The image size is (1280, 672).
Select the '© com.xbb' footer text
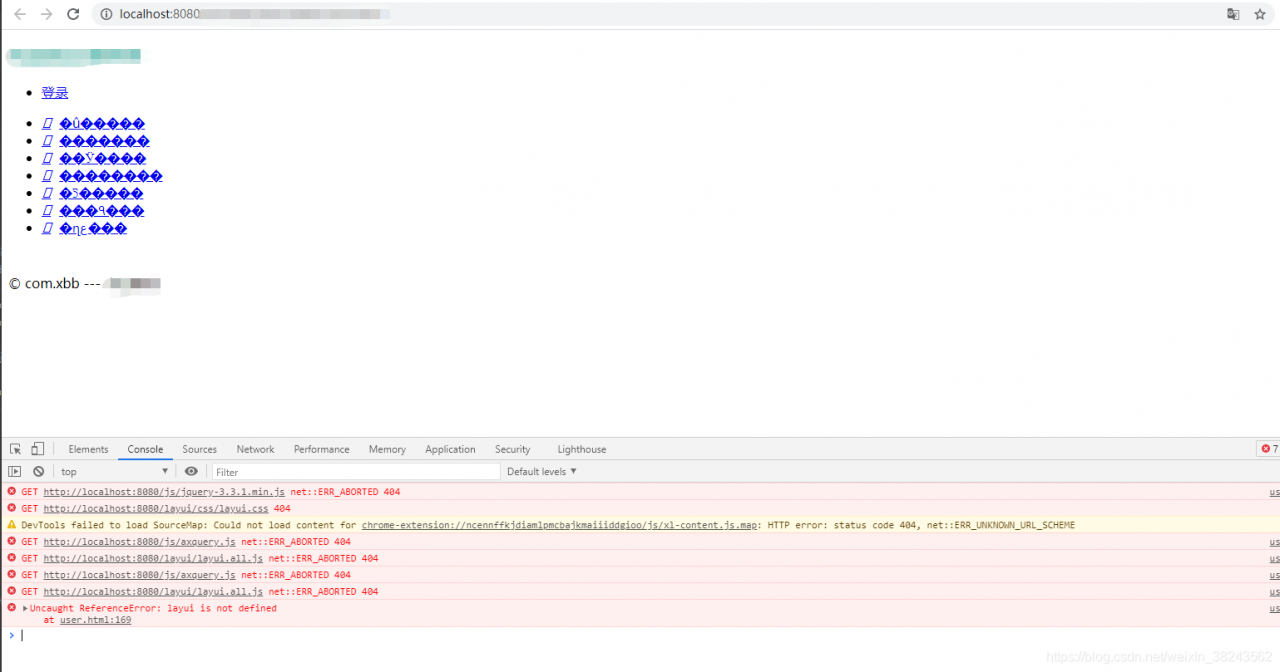43,283
